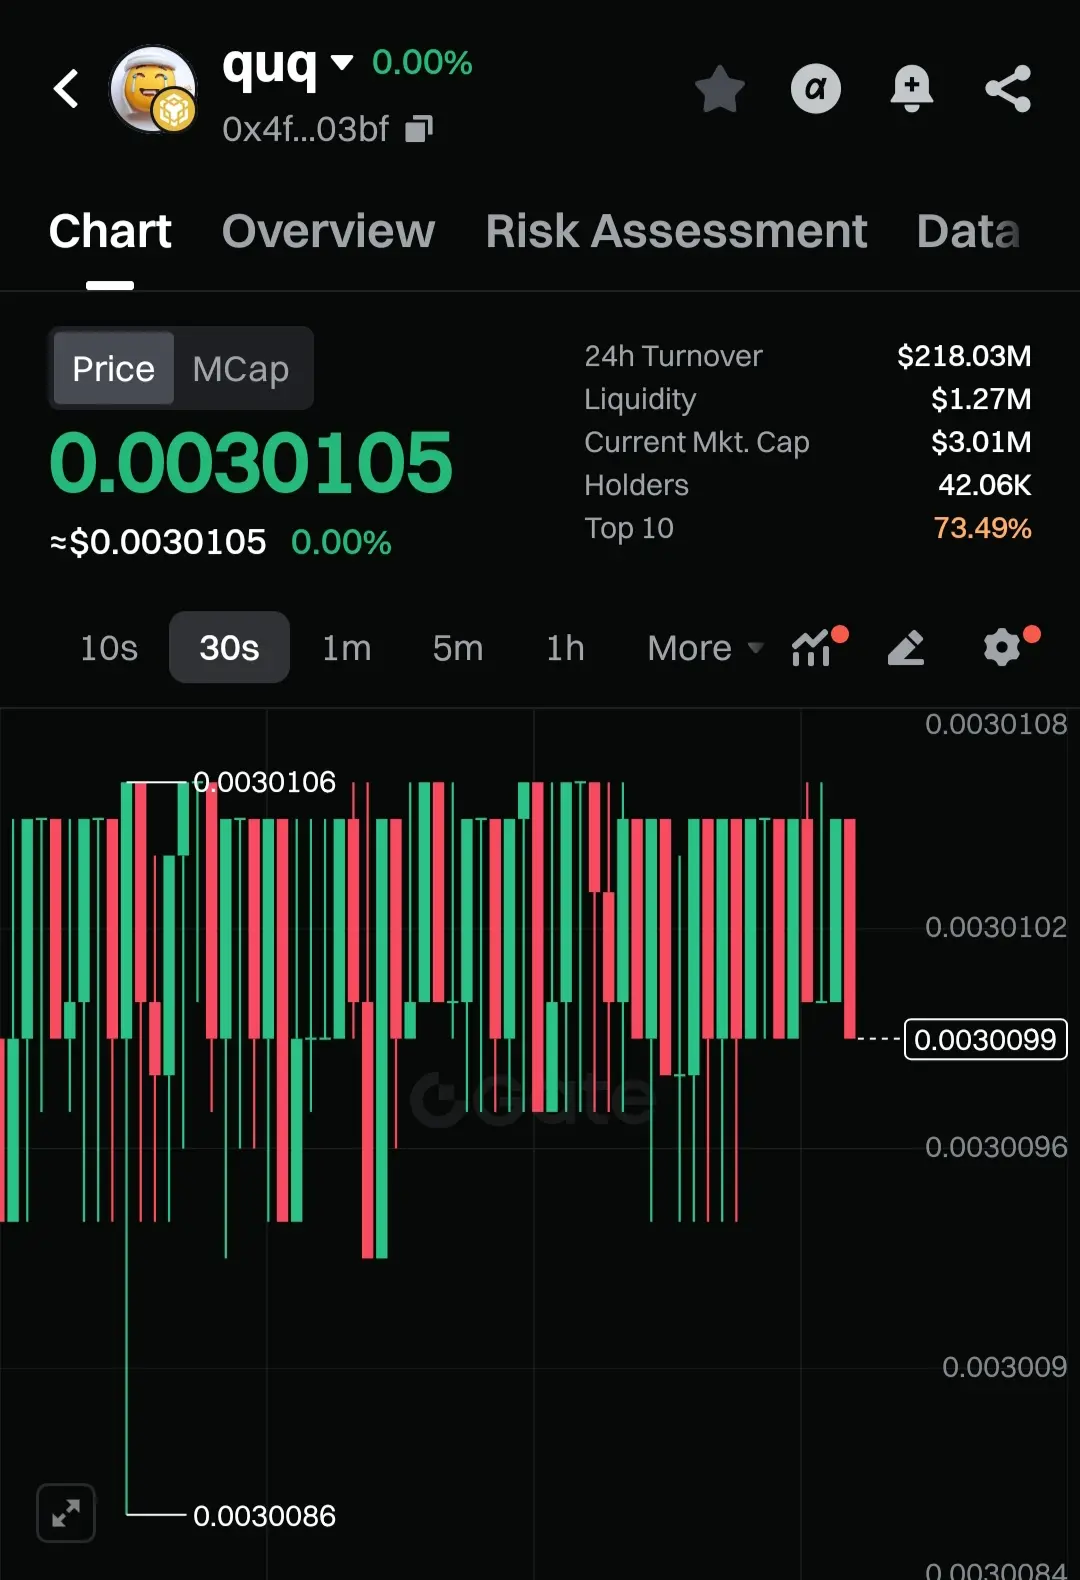Tap the quq token avatar

tap(153, 89)
